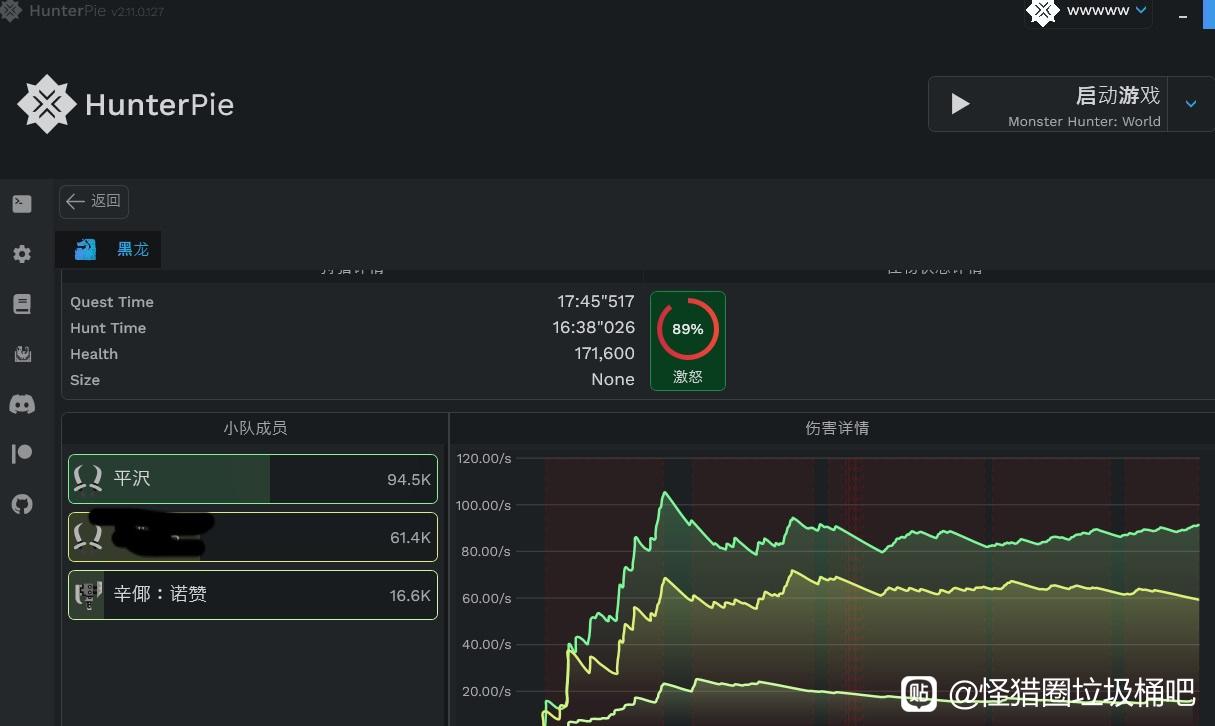Click the small HunterPie logo in title bar
The height and width of the screenshot is (726, 1215).
coord(11,11)
